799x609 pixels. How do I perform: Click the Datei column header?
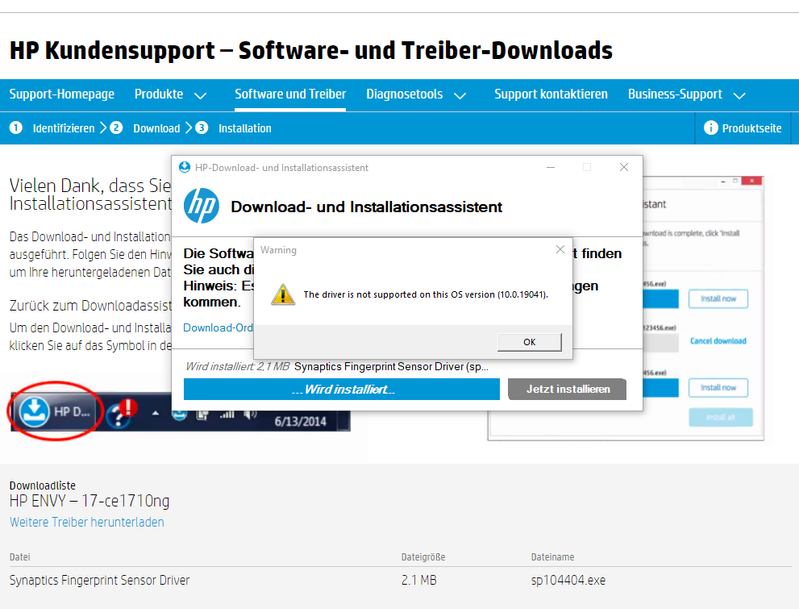pyautogui.click(x=19, y=557)
